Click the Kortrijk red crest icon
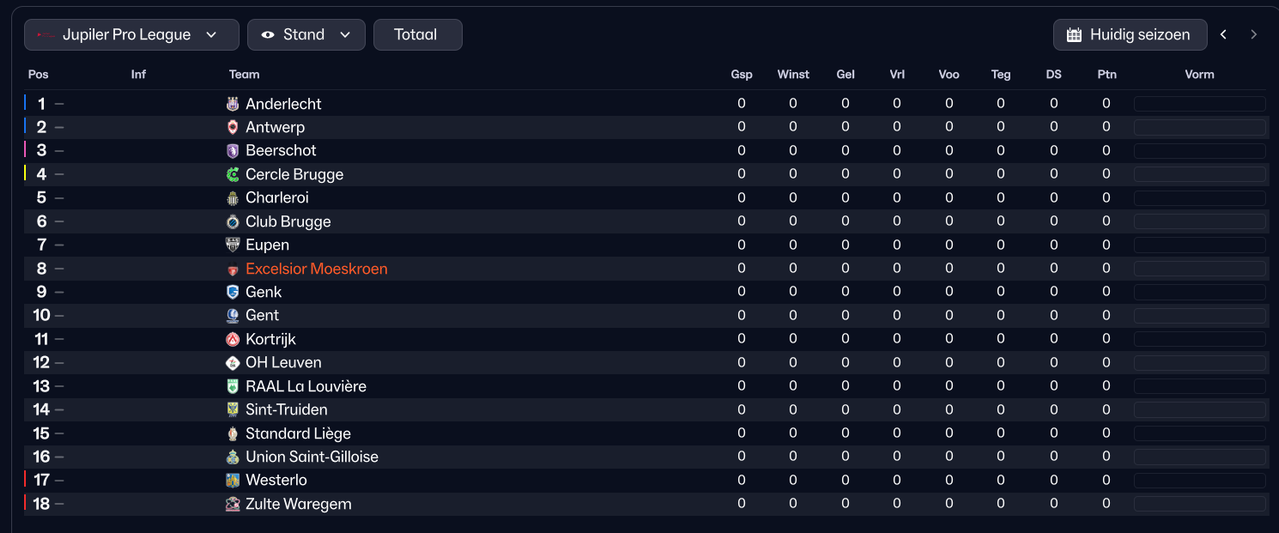This screenshot has width=1279, height=533. (x=233, y=339)
